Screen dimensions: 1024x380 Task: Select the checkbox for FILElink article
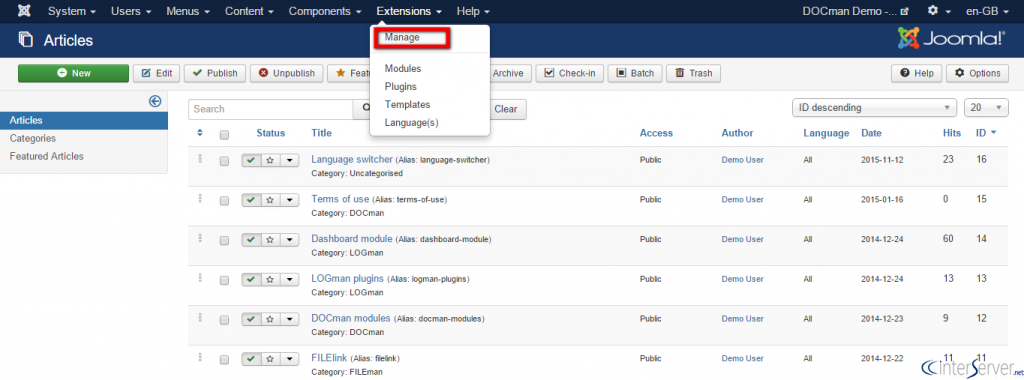click(225, 360)
